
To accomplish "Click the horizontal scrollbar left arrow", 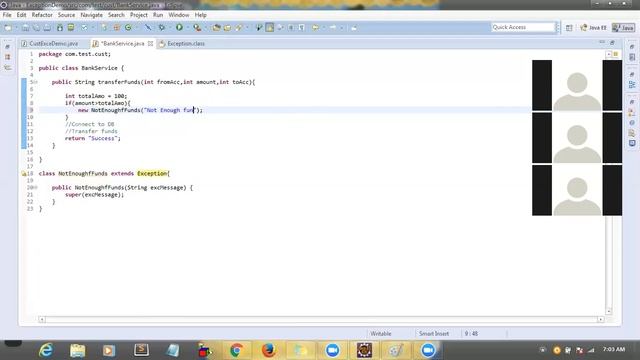I will [42, 319].
